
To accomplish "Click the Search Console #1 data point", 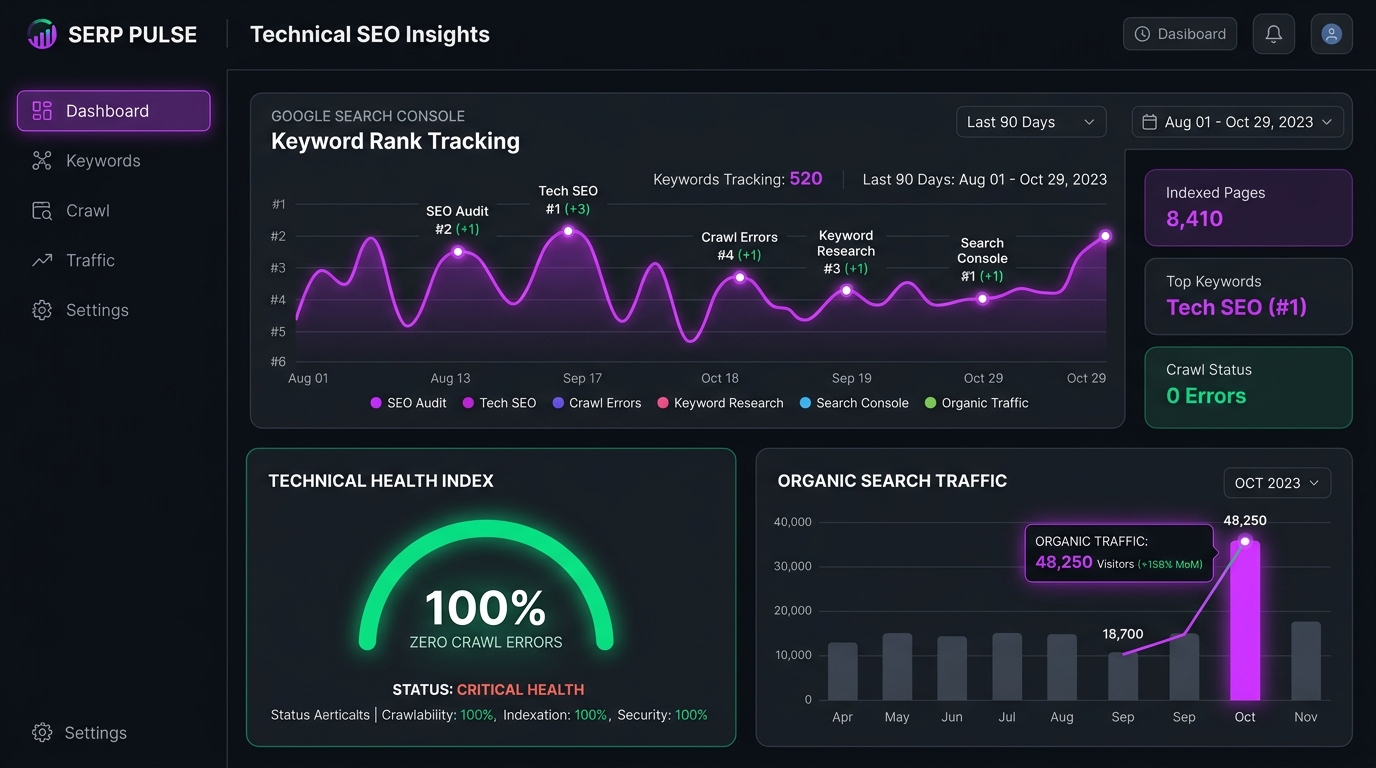I will pyautogui.click(x=983, y=298).
